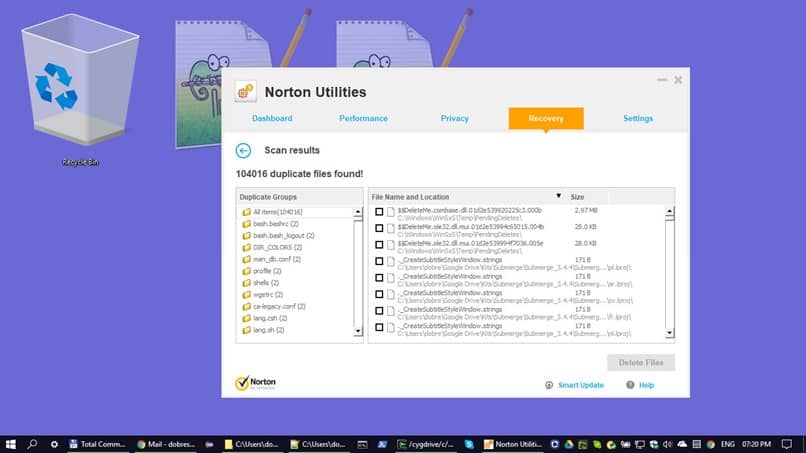Click the volume speaker tray icon
Image resolution: width=806 pixels, height=453 pixels.
667,444
